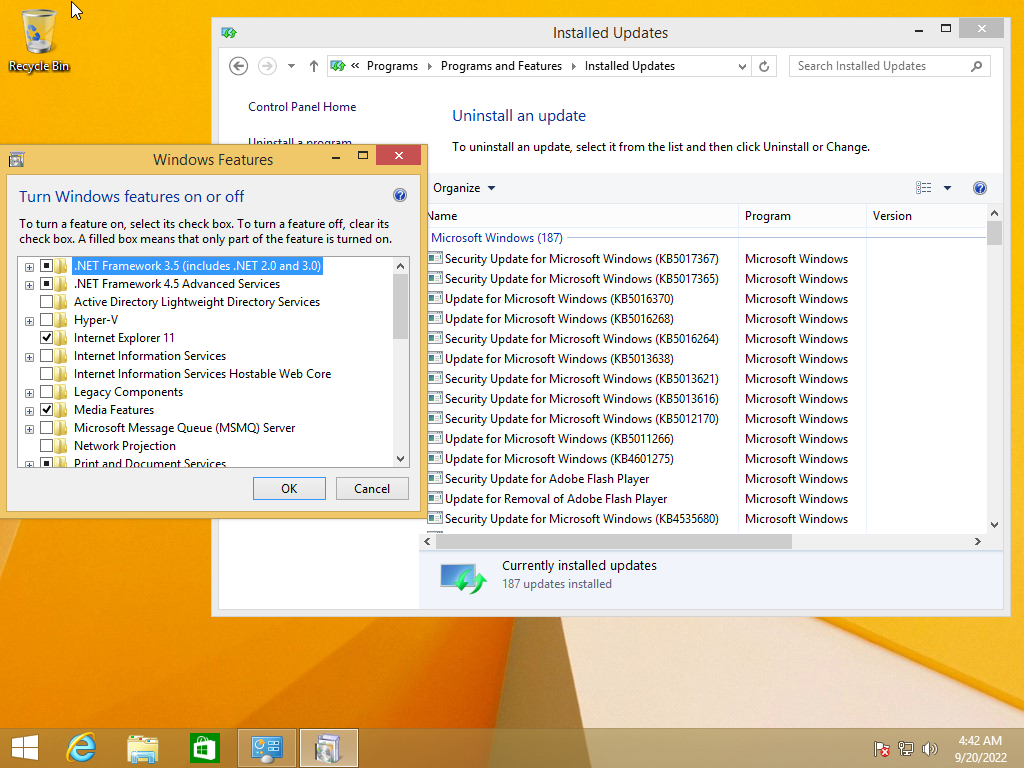Open the view options dropdown arrow
Image resolution: width=1024 pixels, height=768 pixels.
click(x=948, y=188)
